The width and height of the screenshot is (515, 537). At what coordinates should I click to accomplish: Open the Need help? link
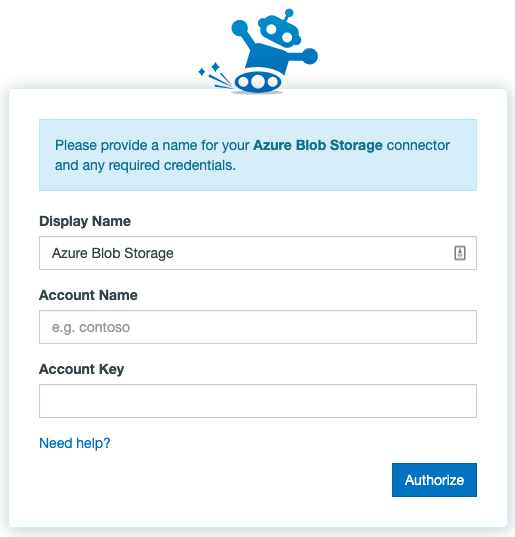(x=75, y=443)
